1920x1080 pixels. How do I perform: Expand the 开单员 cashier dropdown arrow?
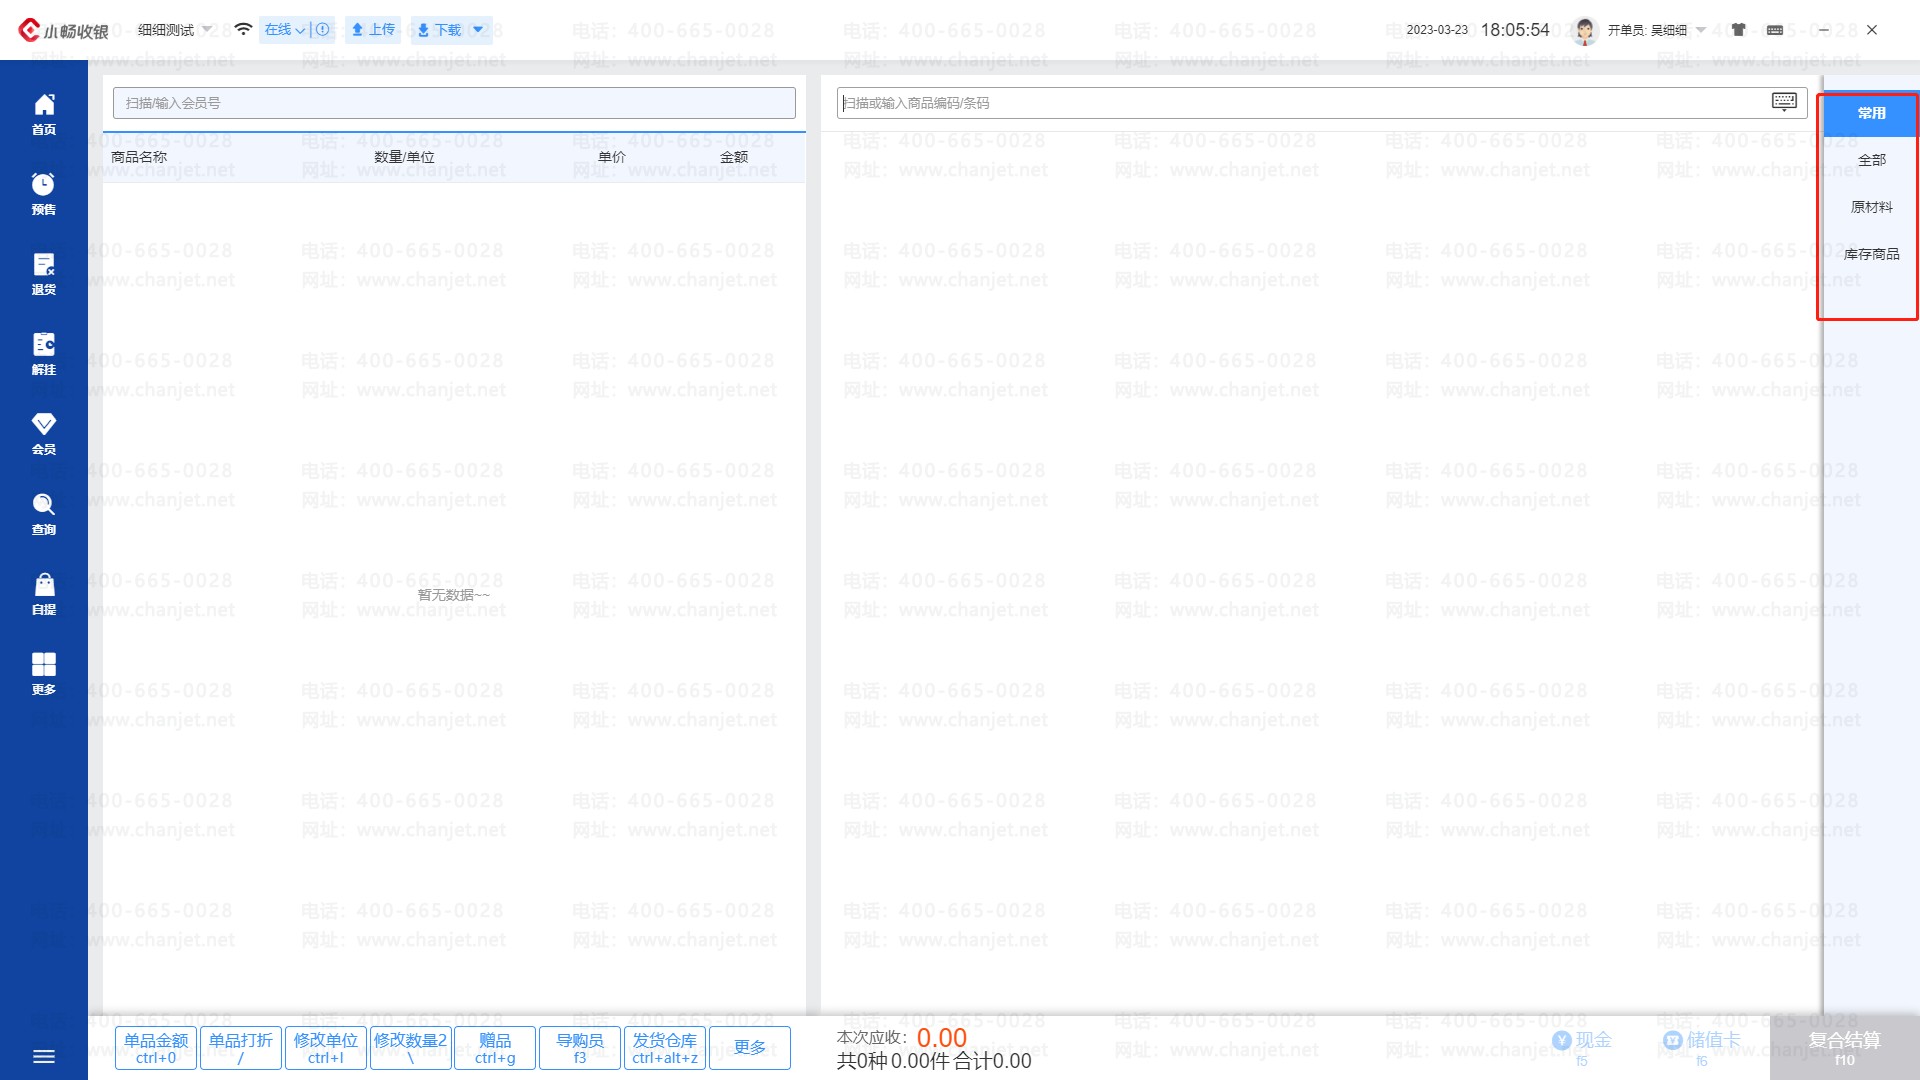coord(1701,30)
